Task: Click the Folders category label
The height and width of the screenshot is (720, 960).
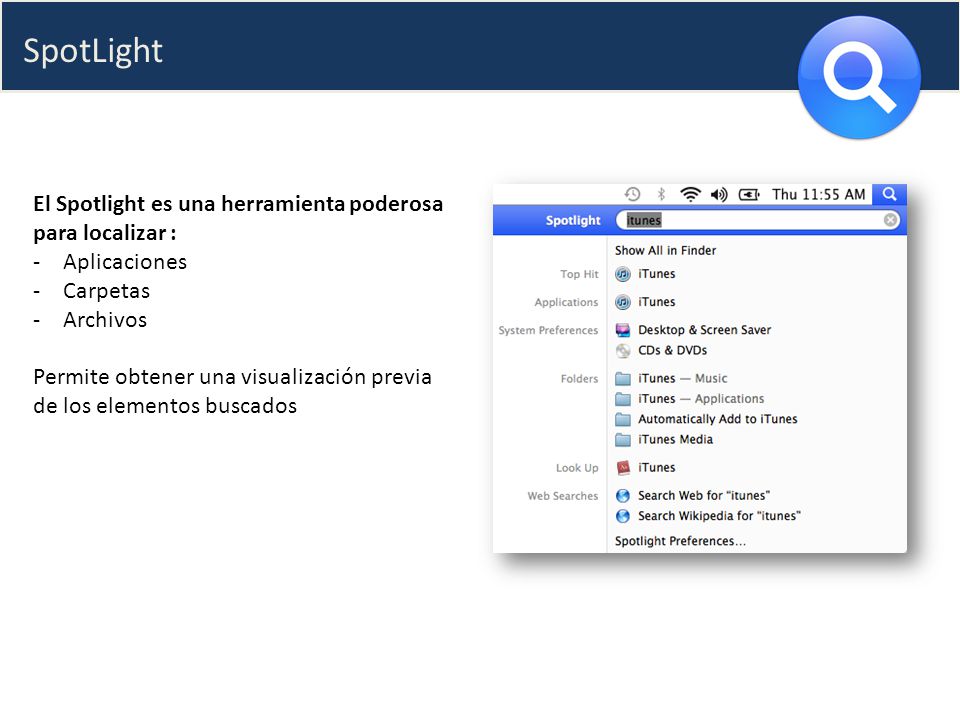Action: (579, 378)
